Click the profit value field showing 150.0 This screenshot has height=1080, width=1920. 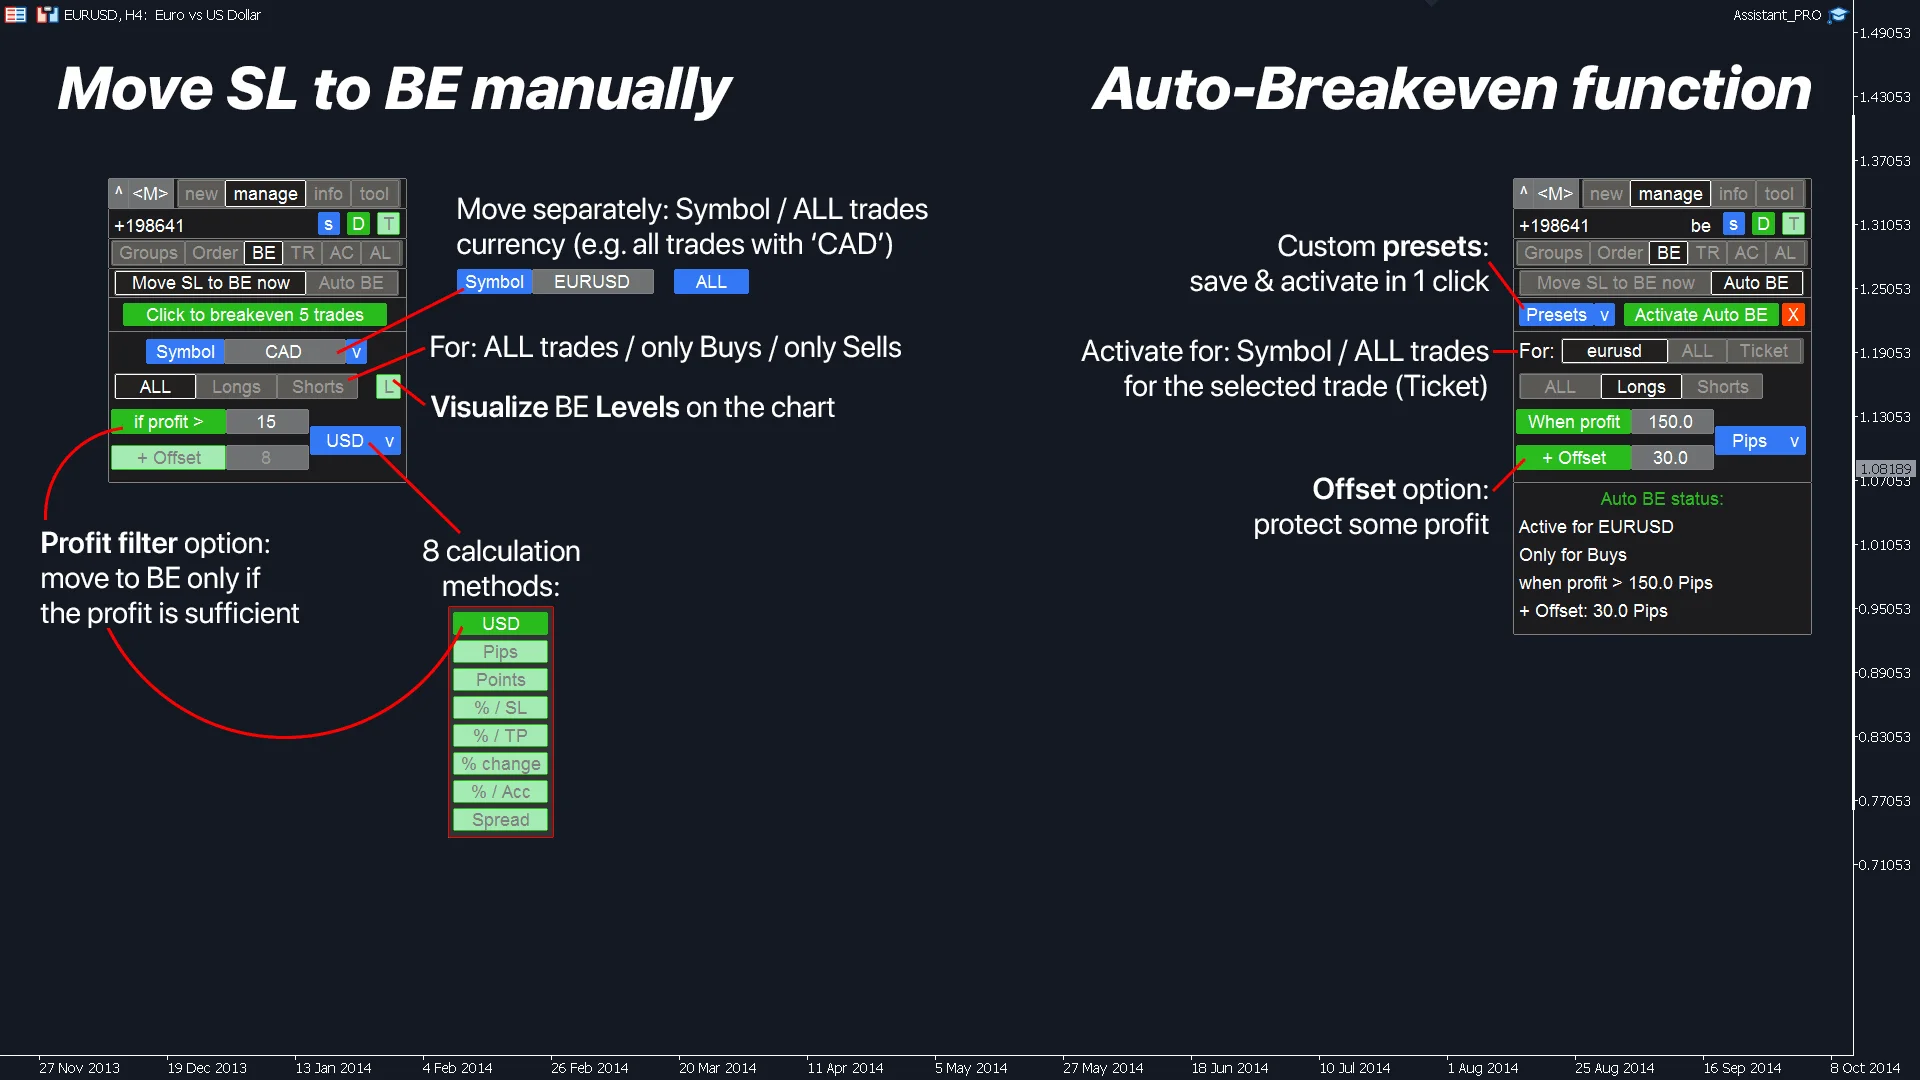pos(1670,422)
